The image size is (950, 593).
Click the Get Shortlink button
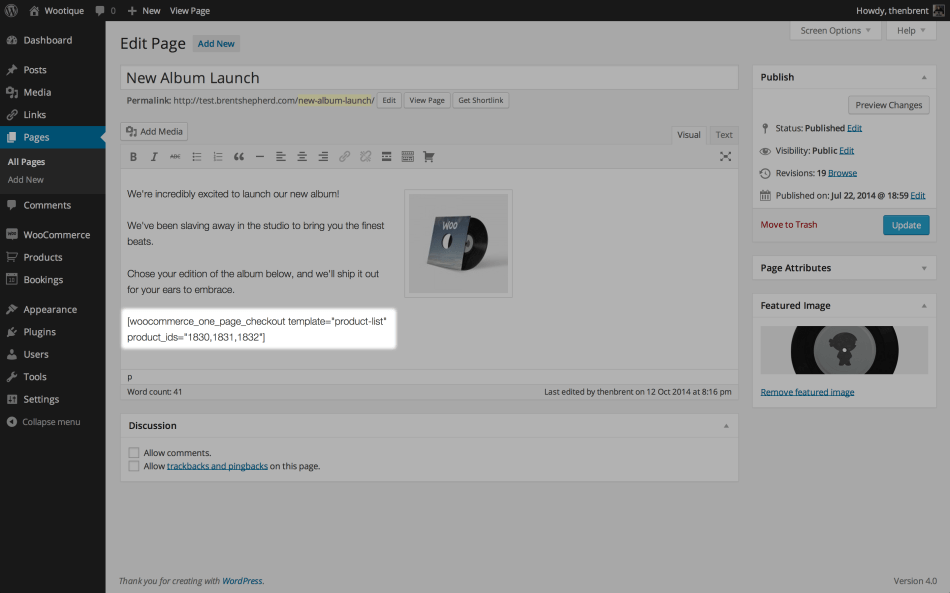[480, 101]
